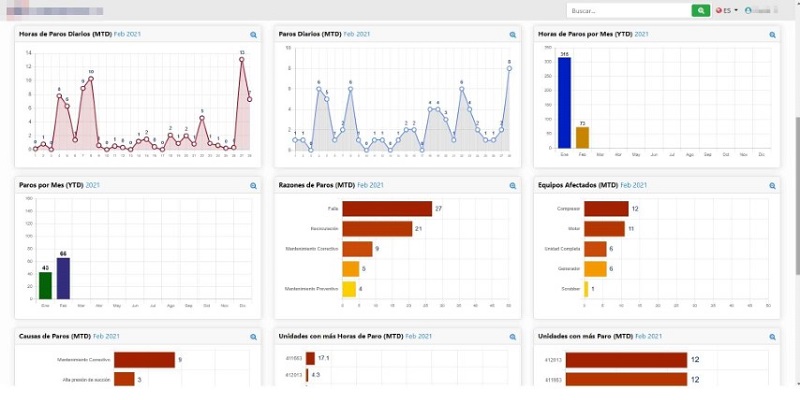Zoom into Razones de Paros chart
The width and height of the screenshot is (800, 400).
pyautogui.click(x=513, y=186)
